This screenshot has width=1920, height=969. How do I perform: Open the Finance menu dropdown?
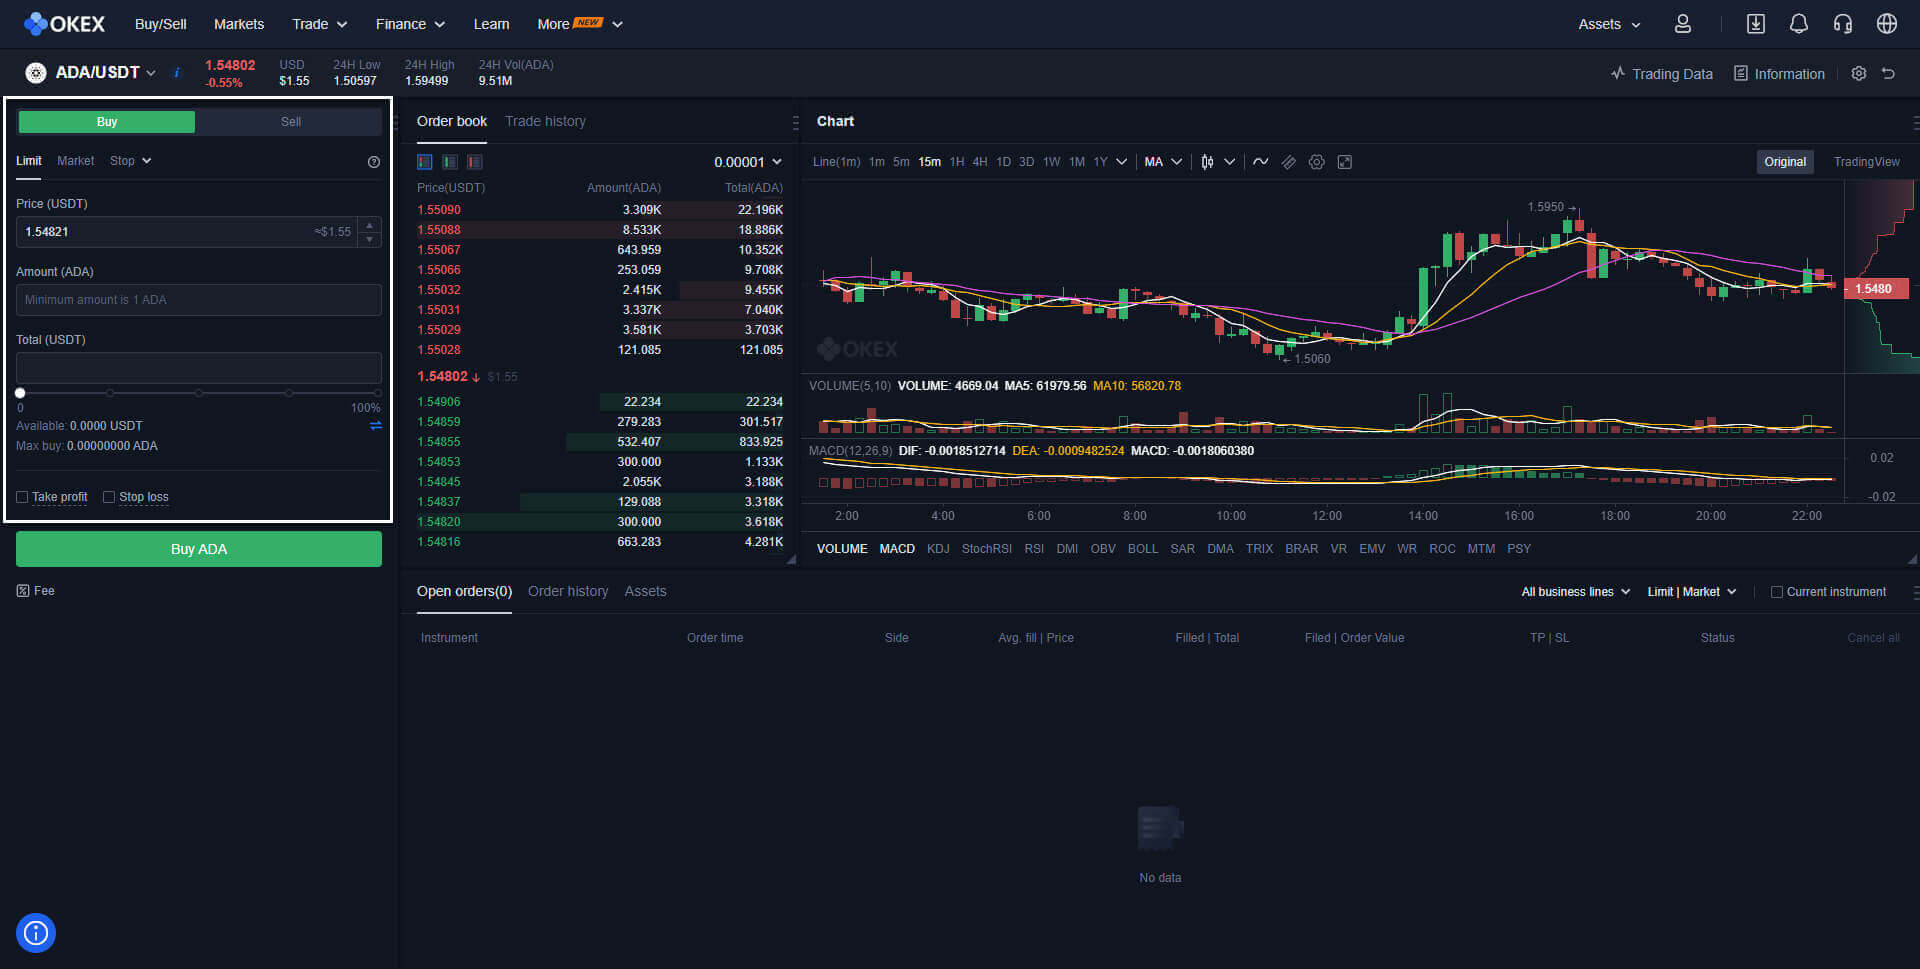410,24
